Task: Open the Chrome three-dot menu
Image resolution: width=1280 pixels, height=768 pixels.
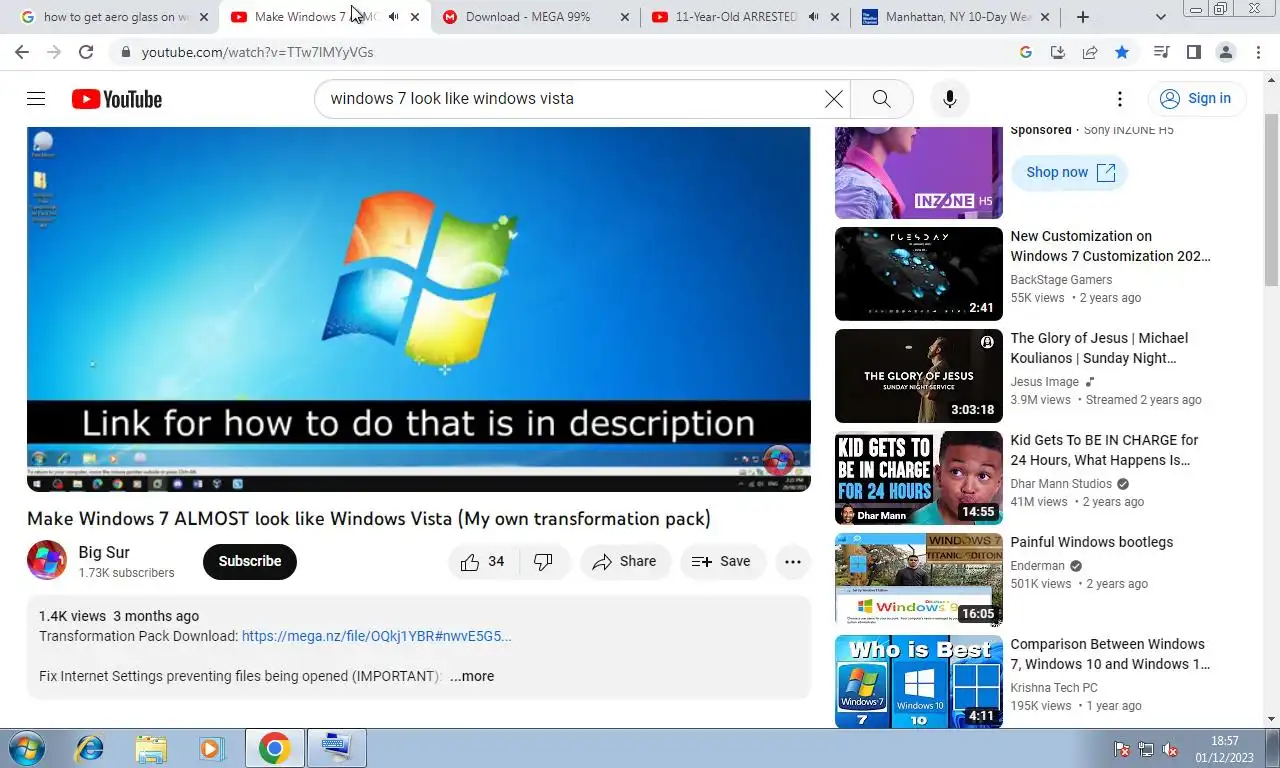Action: pyautogui.click(x=1259, y=52)
